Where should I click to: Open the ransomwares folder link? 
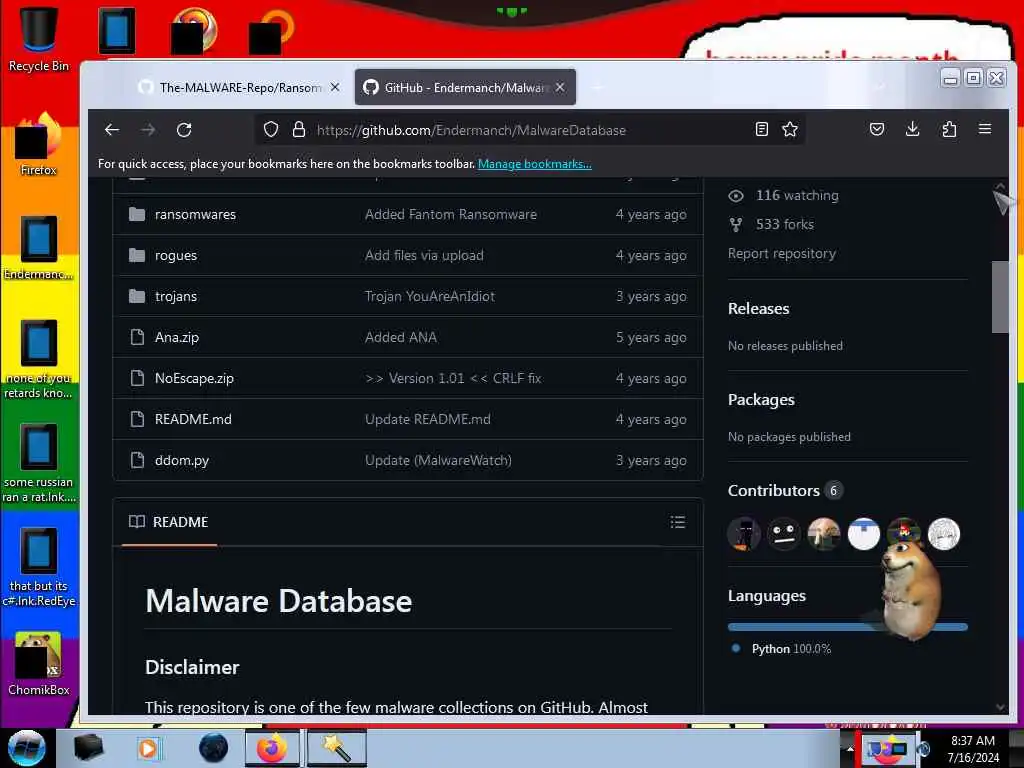pos(195,214)
